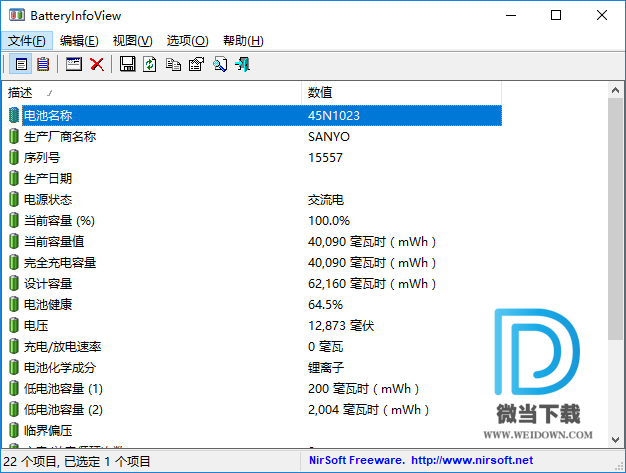Click the value 12,873 毫伏

pos(341,326)
